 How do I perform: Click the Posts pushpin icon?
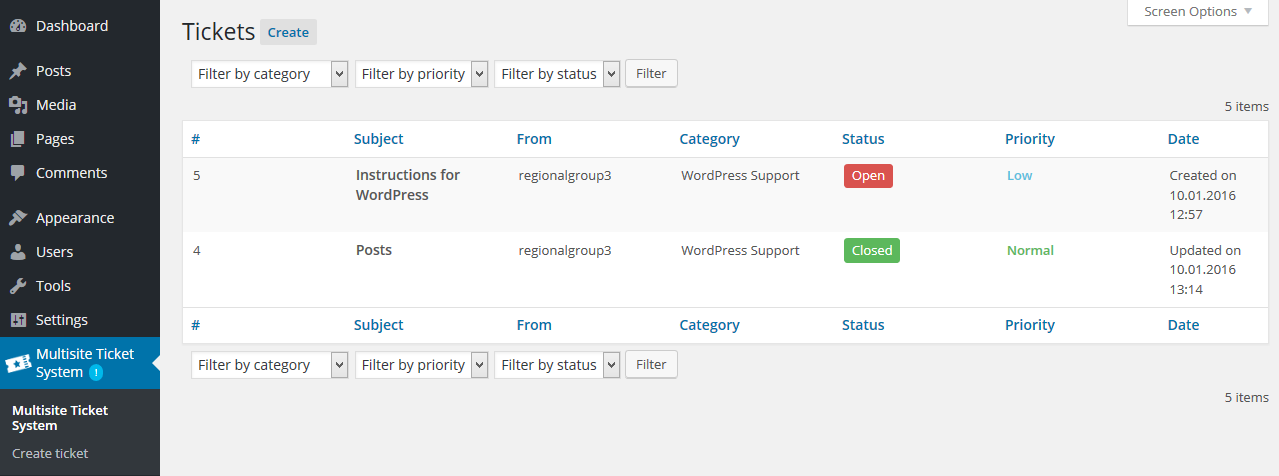[x=18, y=72]
